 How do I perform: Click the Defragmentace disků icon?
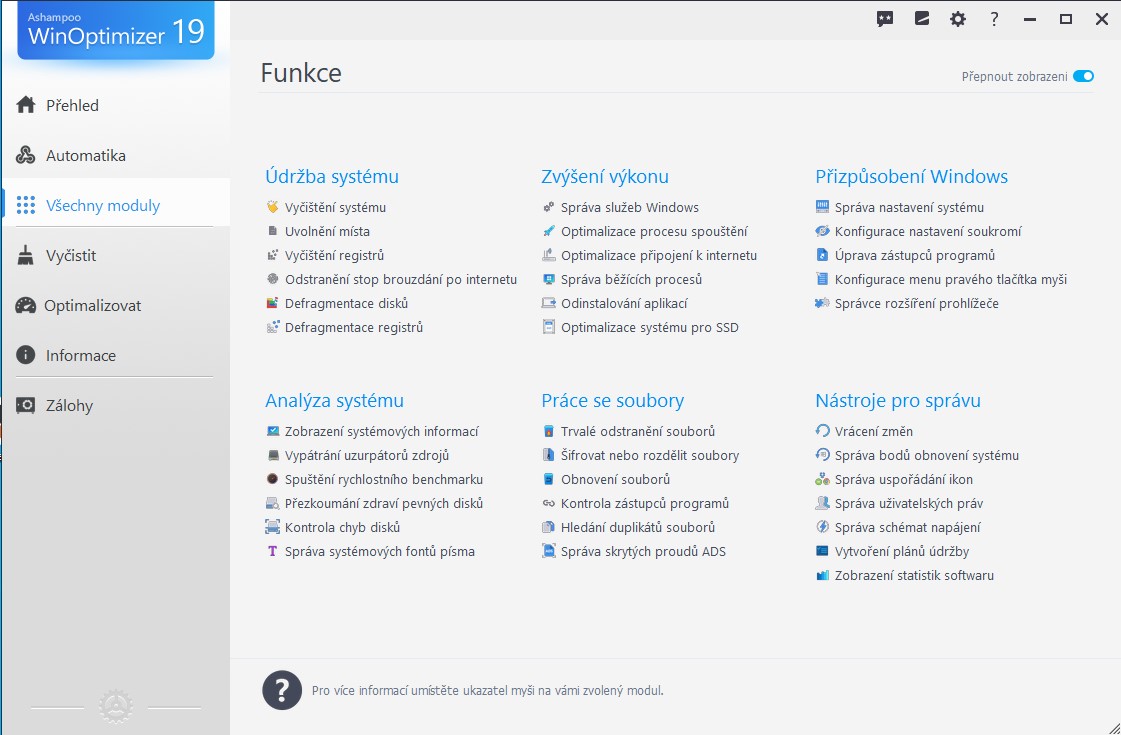pyautogui.click(x=272, y=304)
